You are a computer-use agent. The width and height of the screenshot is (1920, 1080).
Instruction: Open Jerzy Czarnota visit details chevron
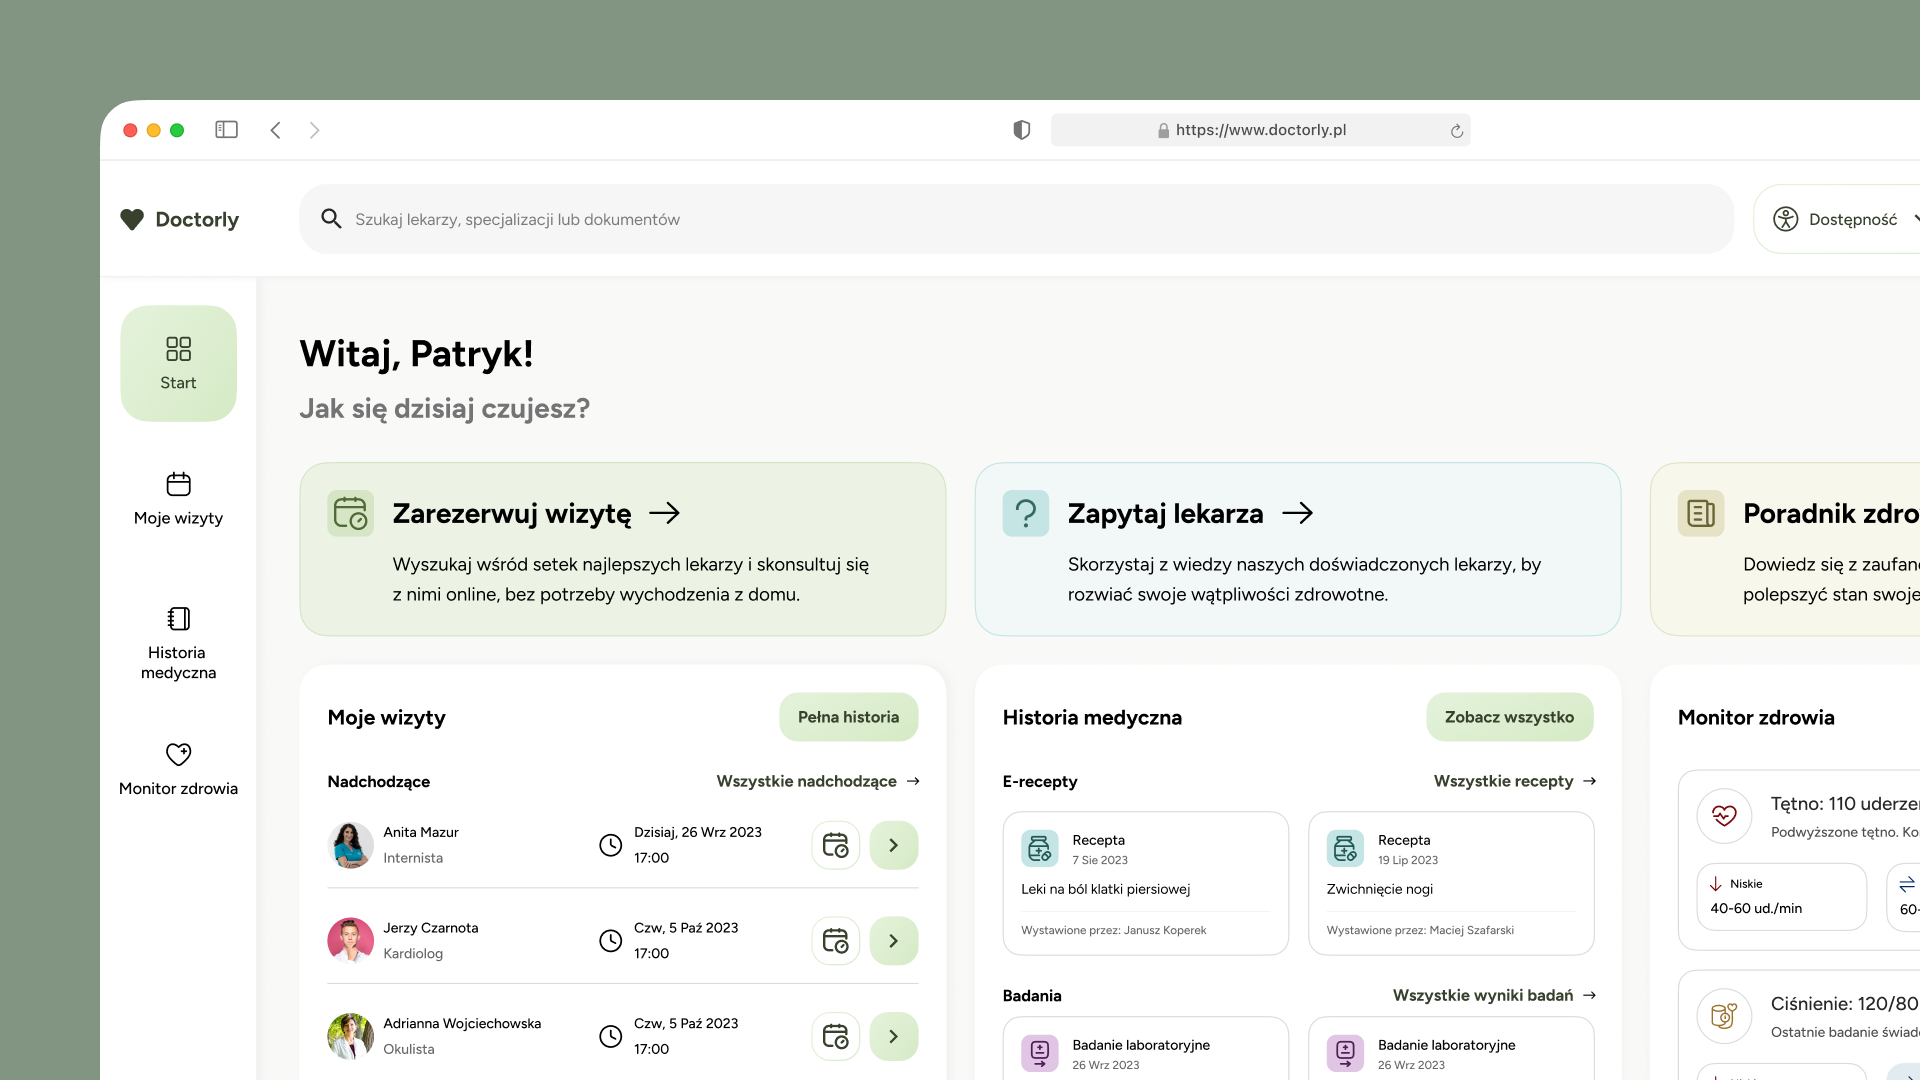894,941
